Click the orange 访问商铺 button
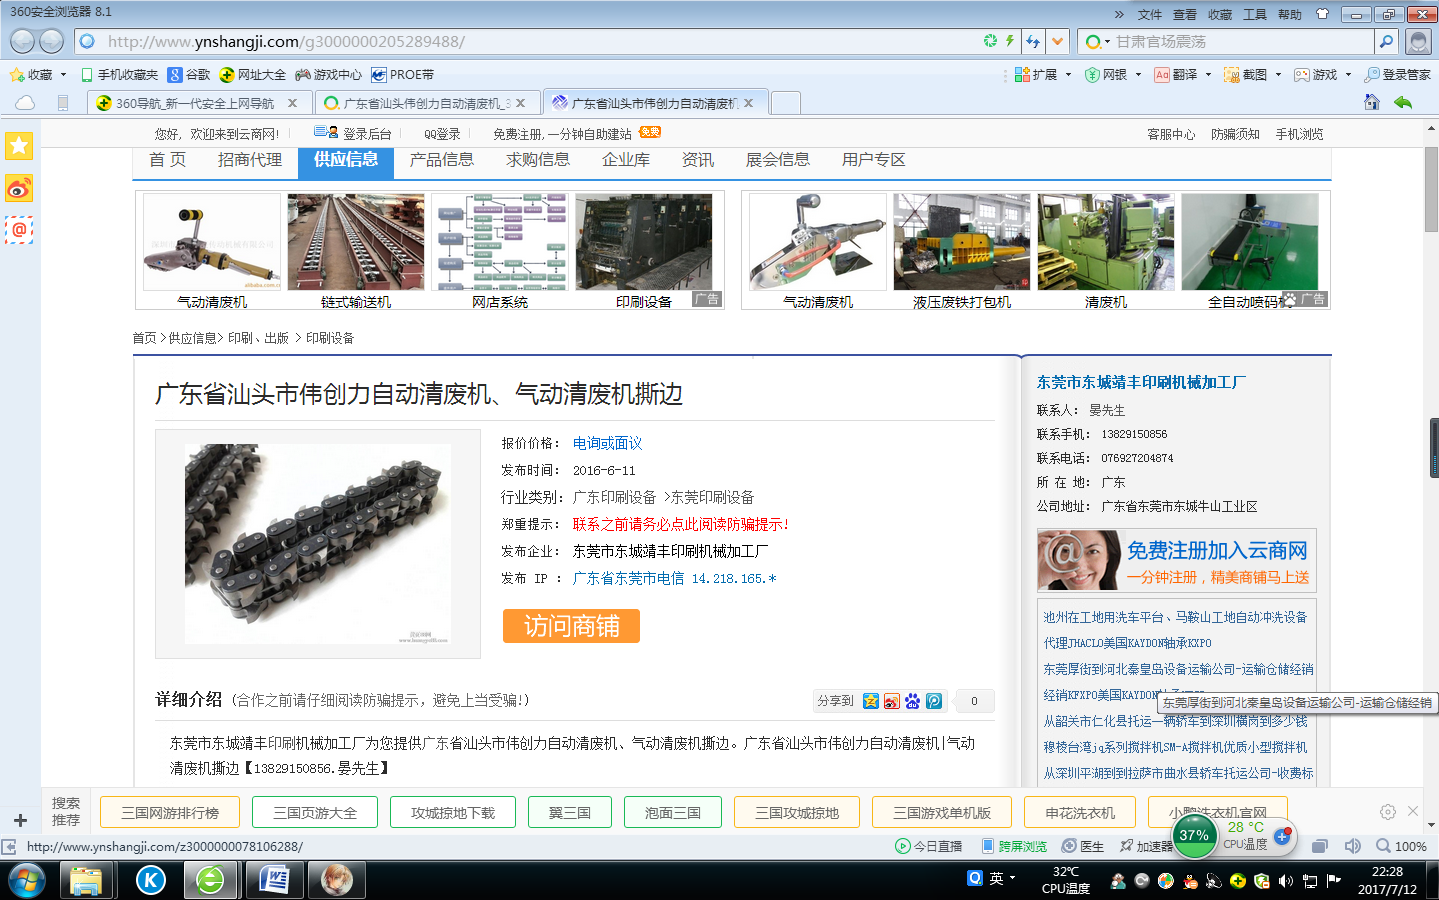 pyautogui.click(x=571, y=626)
